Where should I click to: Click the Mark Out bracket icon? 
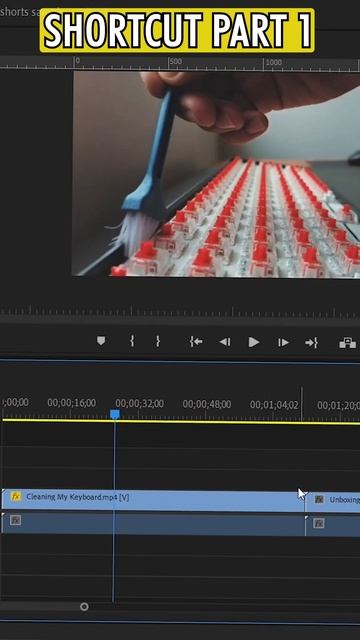click(x=158, y=341)
